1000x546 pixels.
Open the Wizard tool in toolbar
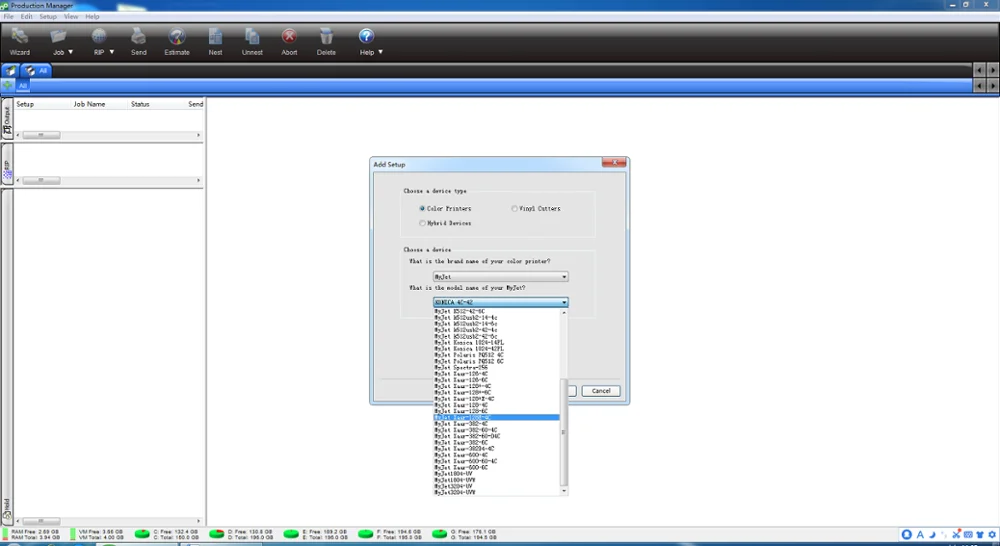pyautogui.click(x=20, y=42)
